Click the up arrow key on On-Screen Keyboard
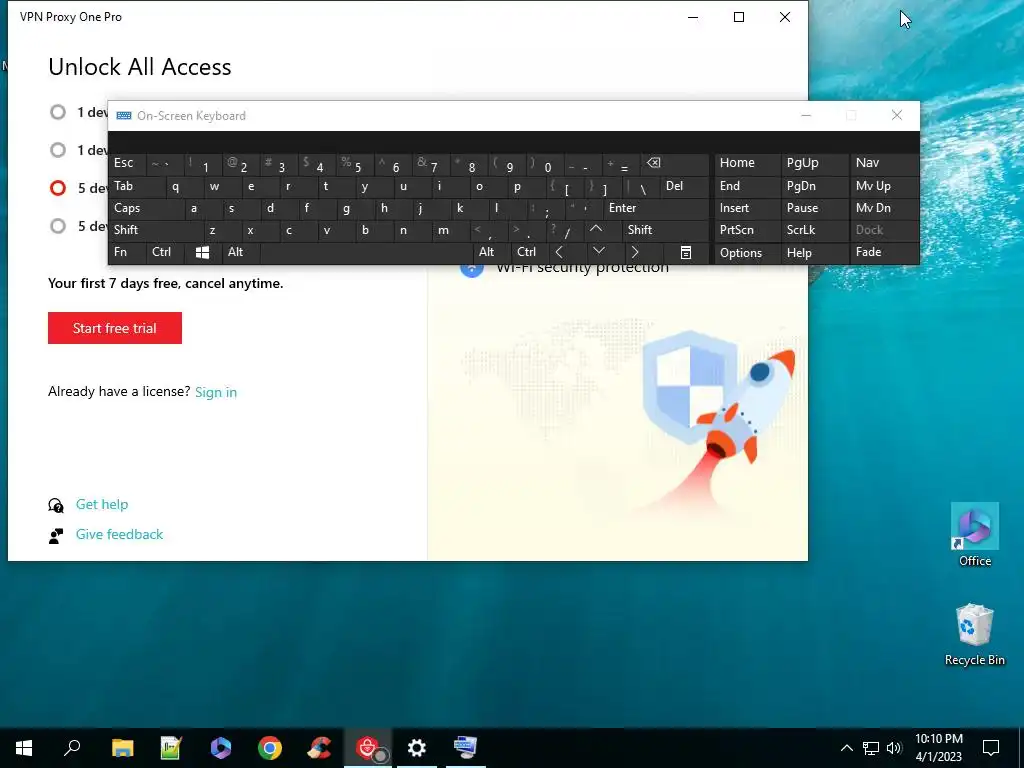 [596, 229]
